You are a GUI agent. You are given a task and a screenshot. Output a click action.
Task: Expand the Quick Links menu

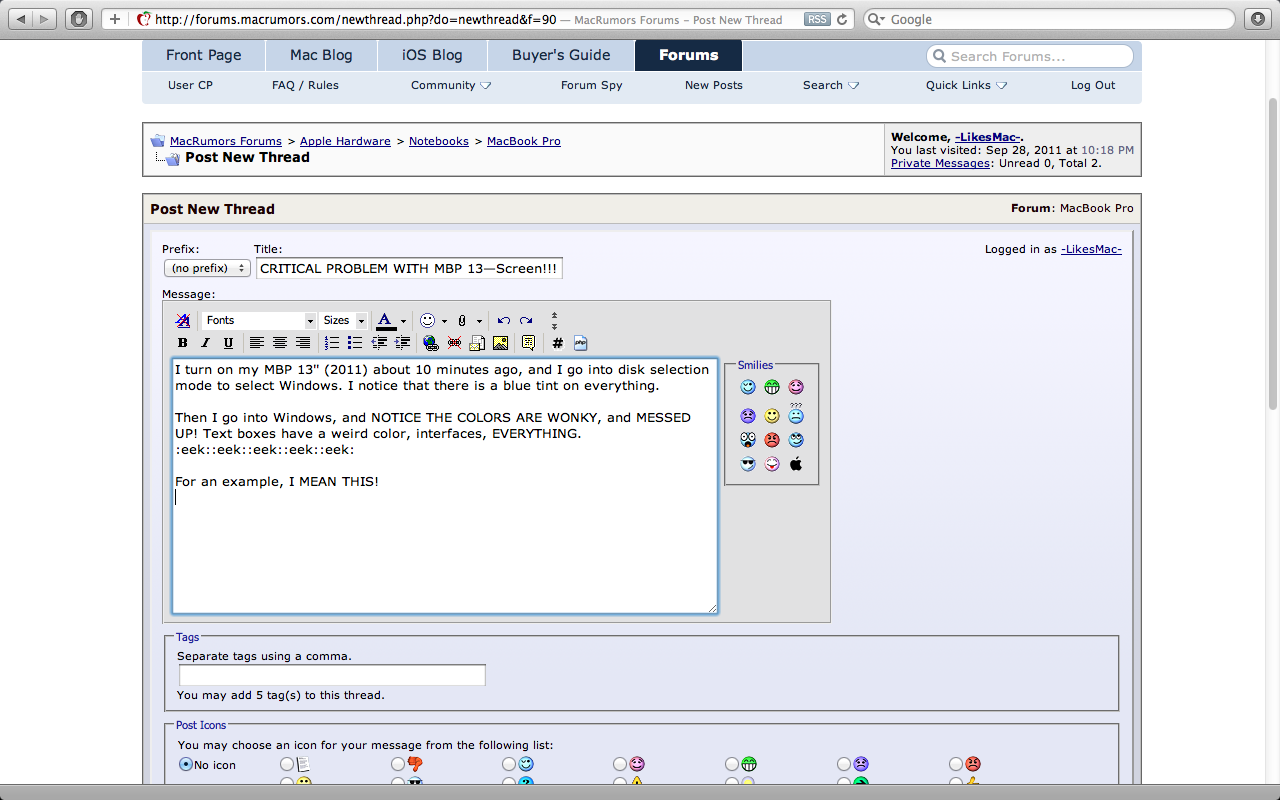coord(965,85)
